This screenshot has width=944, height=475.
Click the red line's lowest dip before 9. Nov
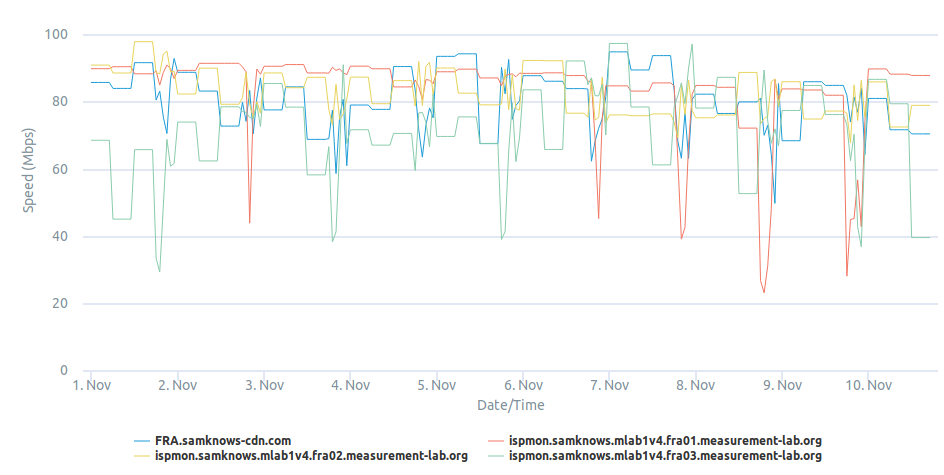pyautogui.click(x=764, y=292)
